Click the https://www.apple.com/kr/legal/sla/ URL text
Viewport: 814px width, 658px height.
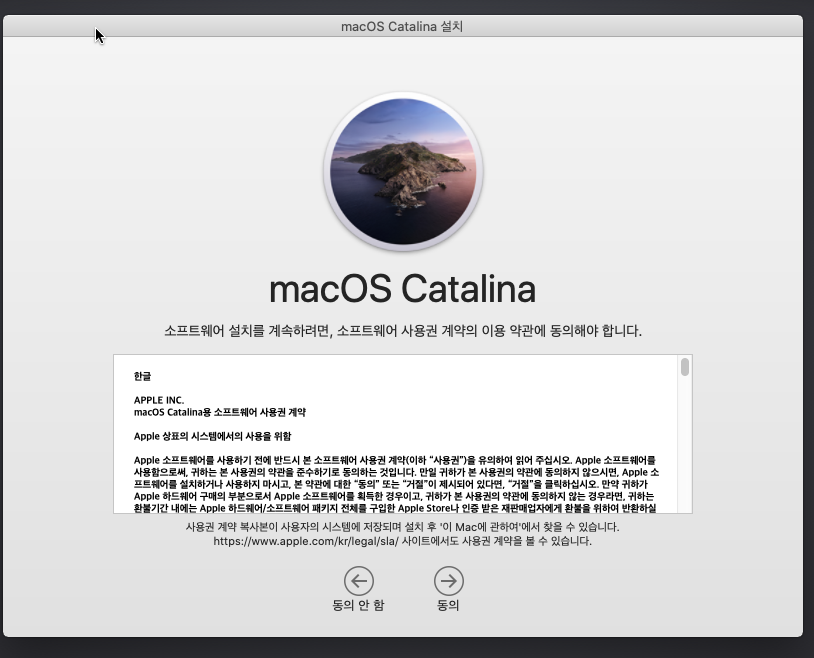(306, 541)
